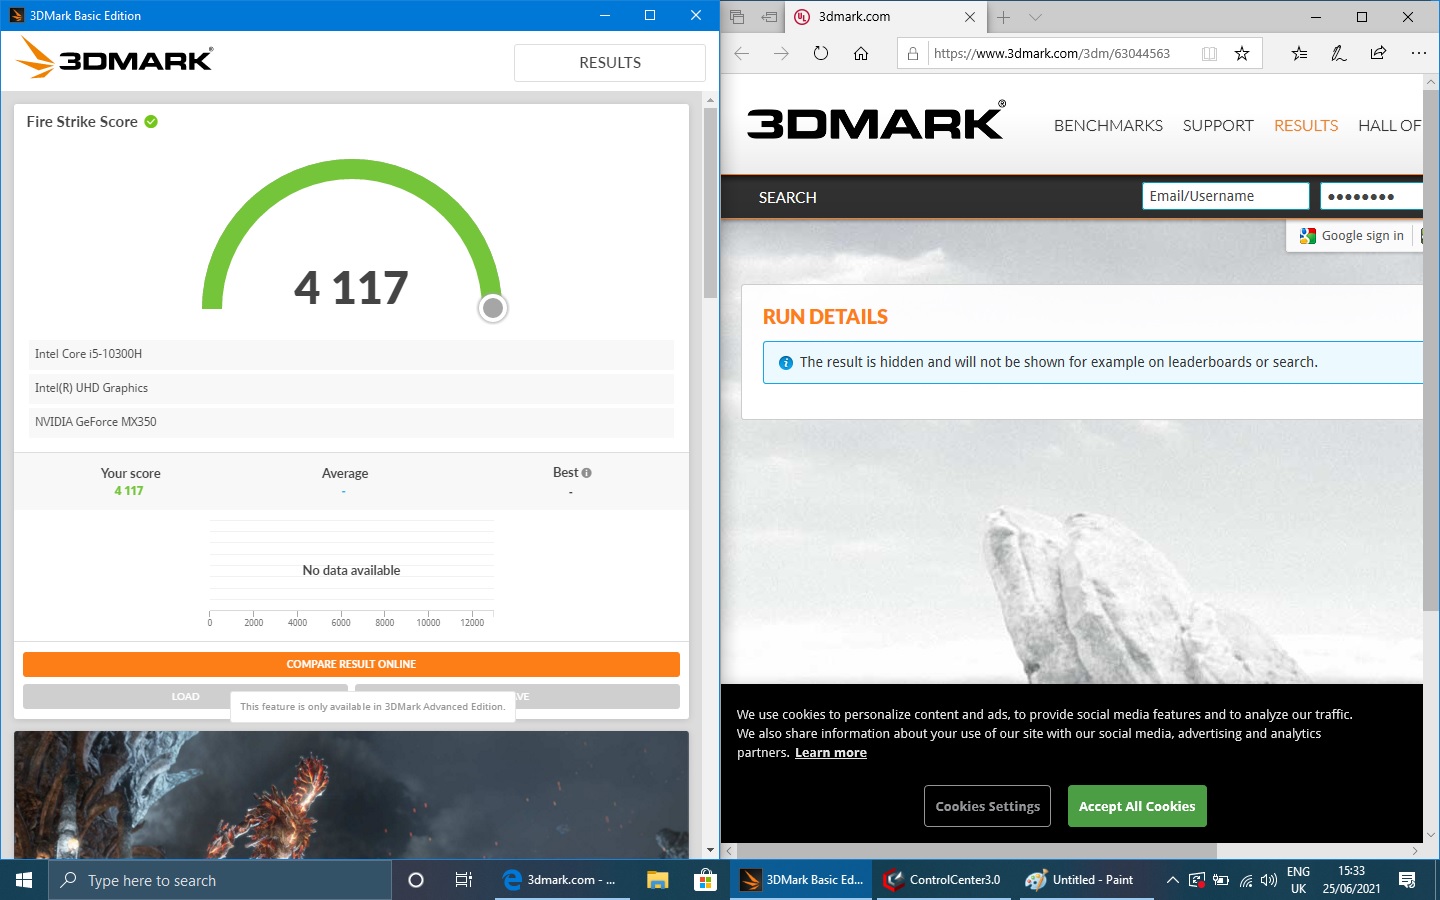Click Google sign in button
Image resolution: width=1440 pixels, height=900 pixels.
coord(1352,236)
